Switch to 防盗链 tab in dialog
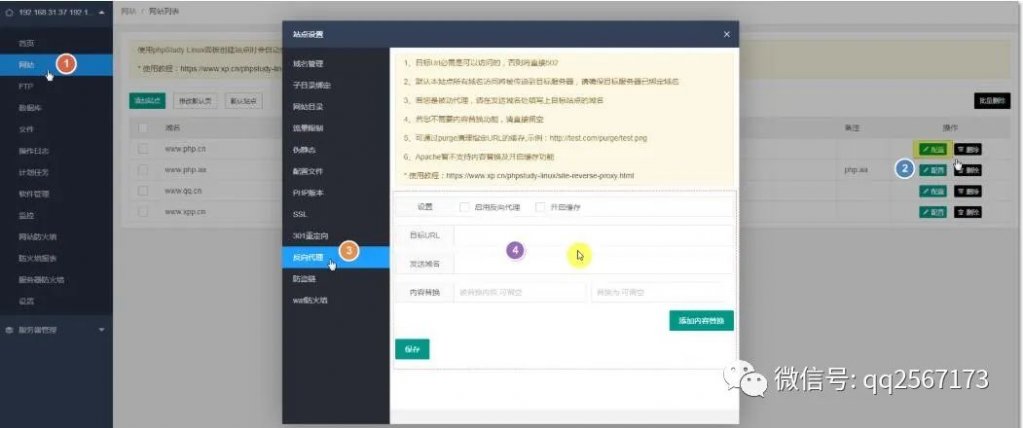Image resolution: width=1023 pixels, height=428 pixels. (304, 279)
